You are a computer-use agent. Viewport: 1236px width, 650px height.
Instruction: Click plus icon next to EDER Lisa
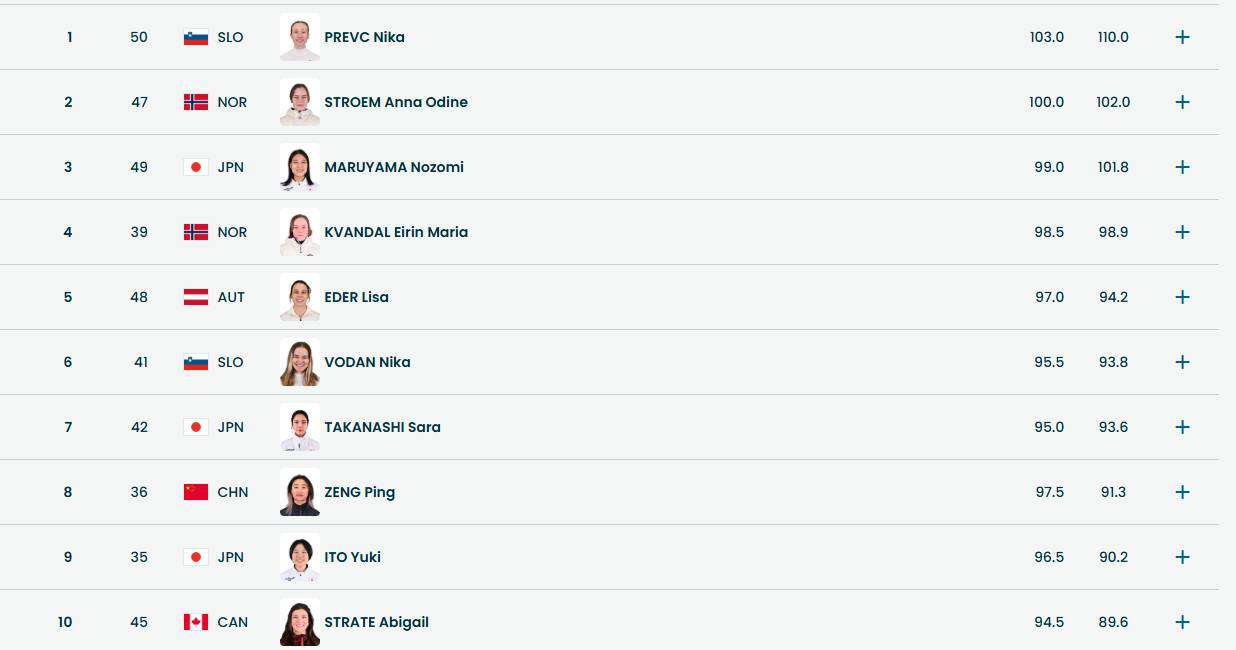[1182, 297]
